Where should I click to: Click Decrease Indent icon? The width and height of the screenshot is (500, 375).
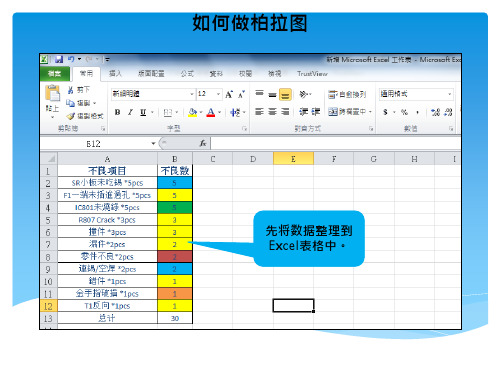[303, 112]
